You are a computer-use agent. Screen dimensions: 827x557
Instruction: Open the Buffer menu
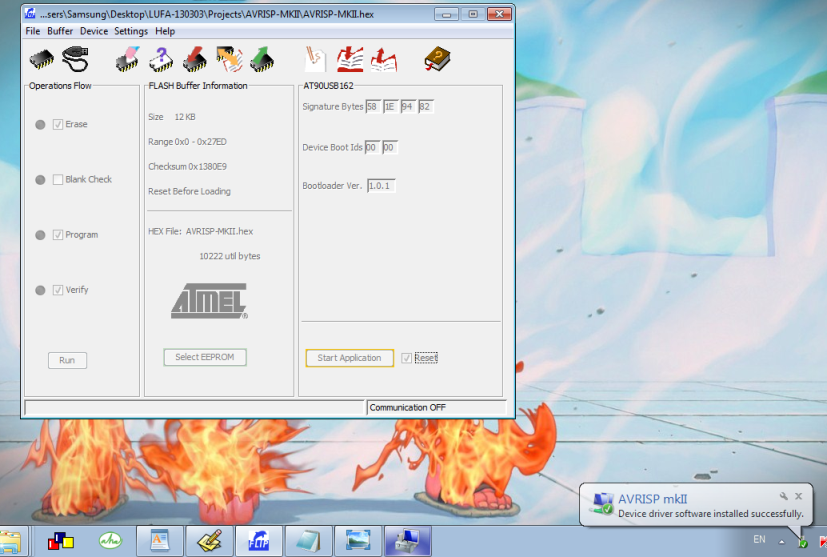point(60,31)
